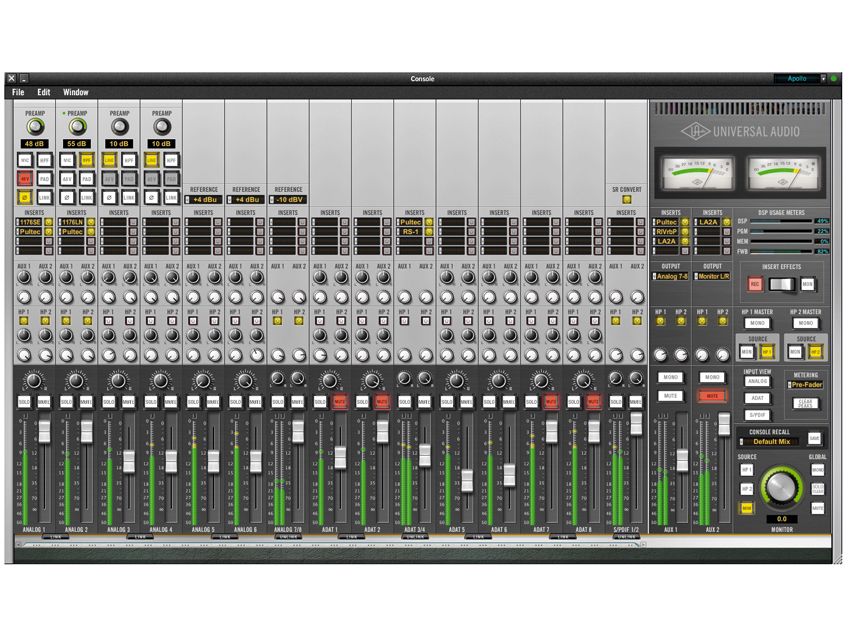Click the Analog 2 HP 2 send enable icon
The height and width of the screenshot is (638, 850).
(x=88, y=321)
